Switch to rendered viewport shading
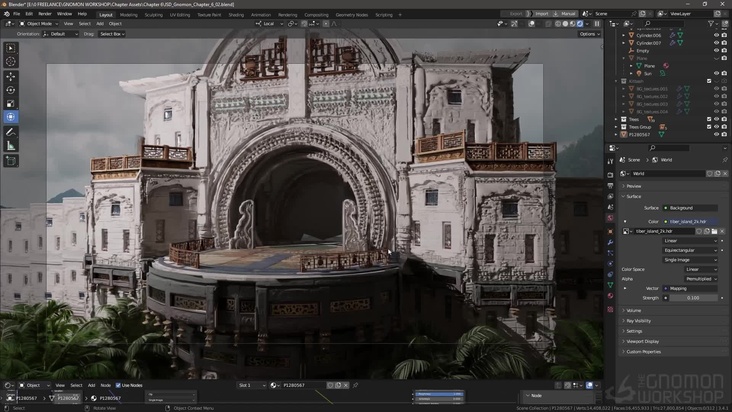 tap(580, 24)
